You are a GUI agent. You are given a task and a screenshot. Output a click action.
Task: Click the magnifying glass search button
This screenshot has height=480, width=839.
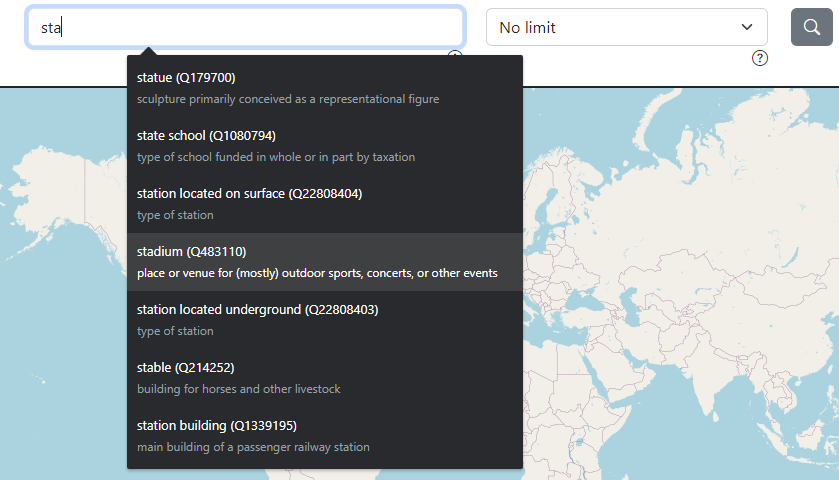tap(811, 27)
